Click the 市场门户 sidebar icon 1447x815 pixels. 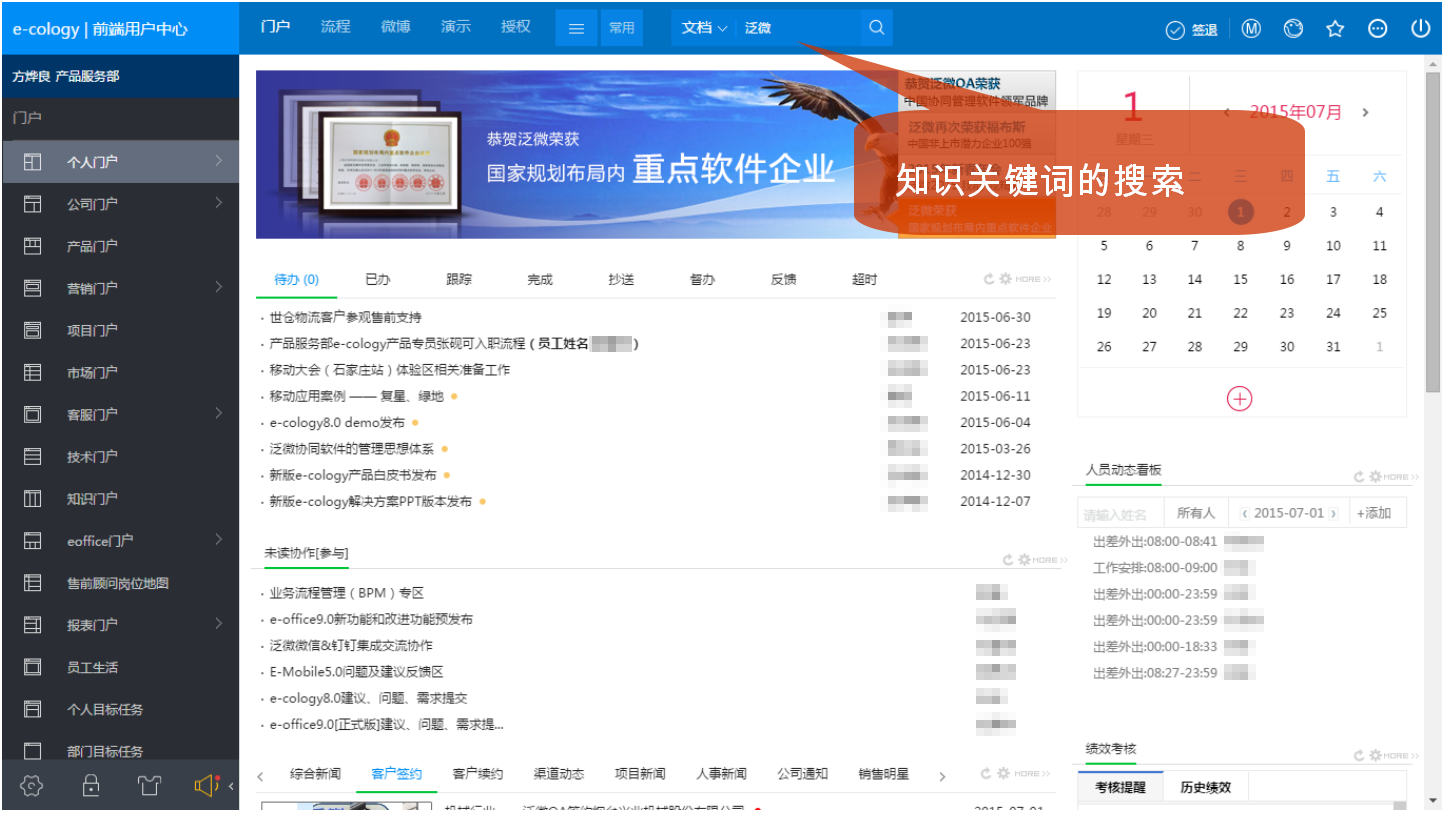click(x=32, y=372)
